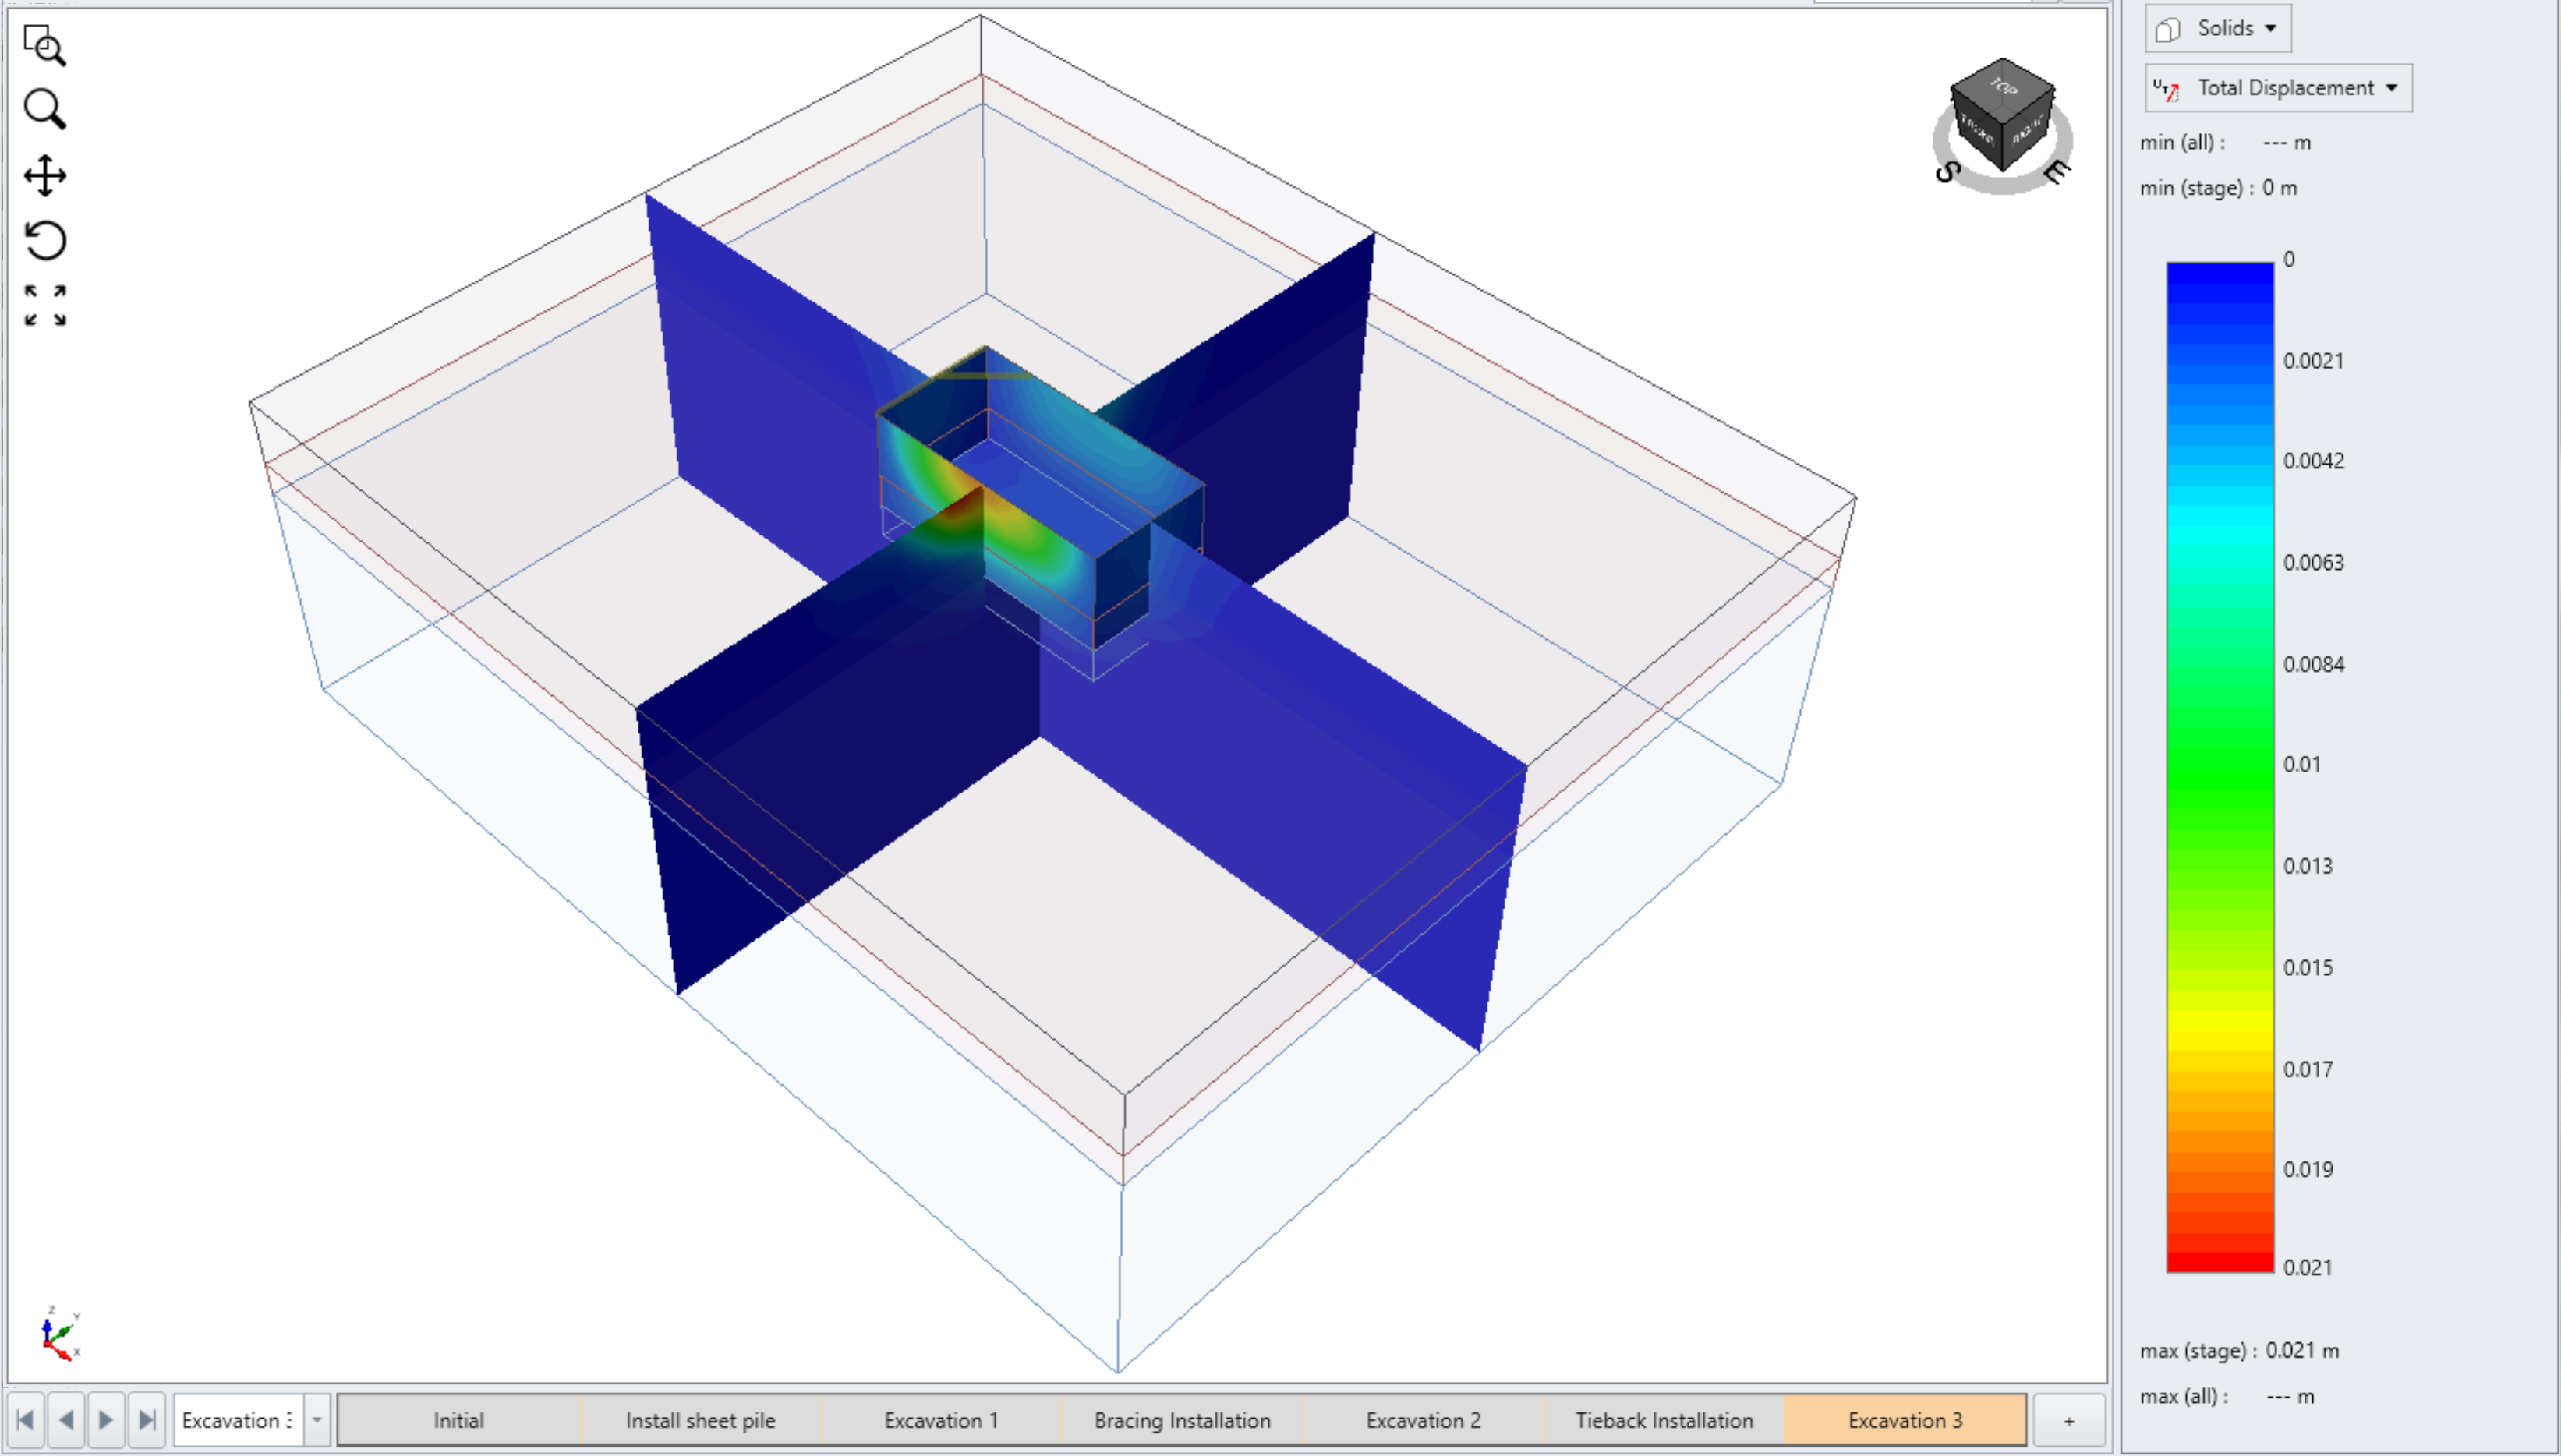2561x1456 pixels.
Task: Jump to last stage button
Action: coord(147,1420)
